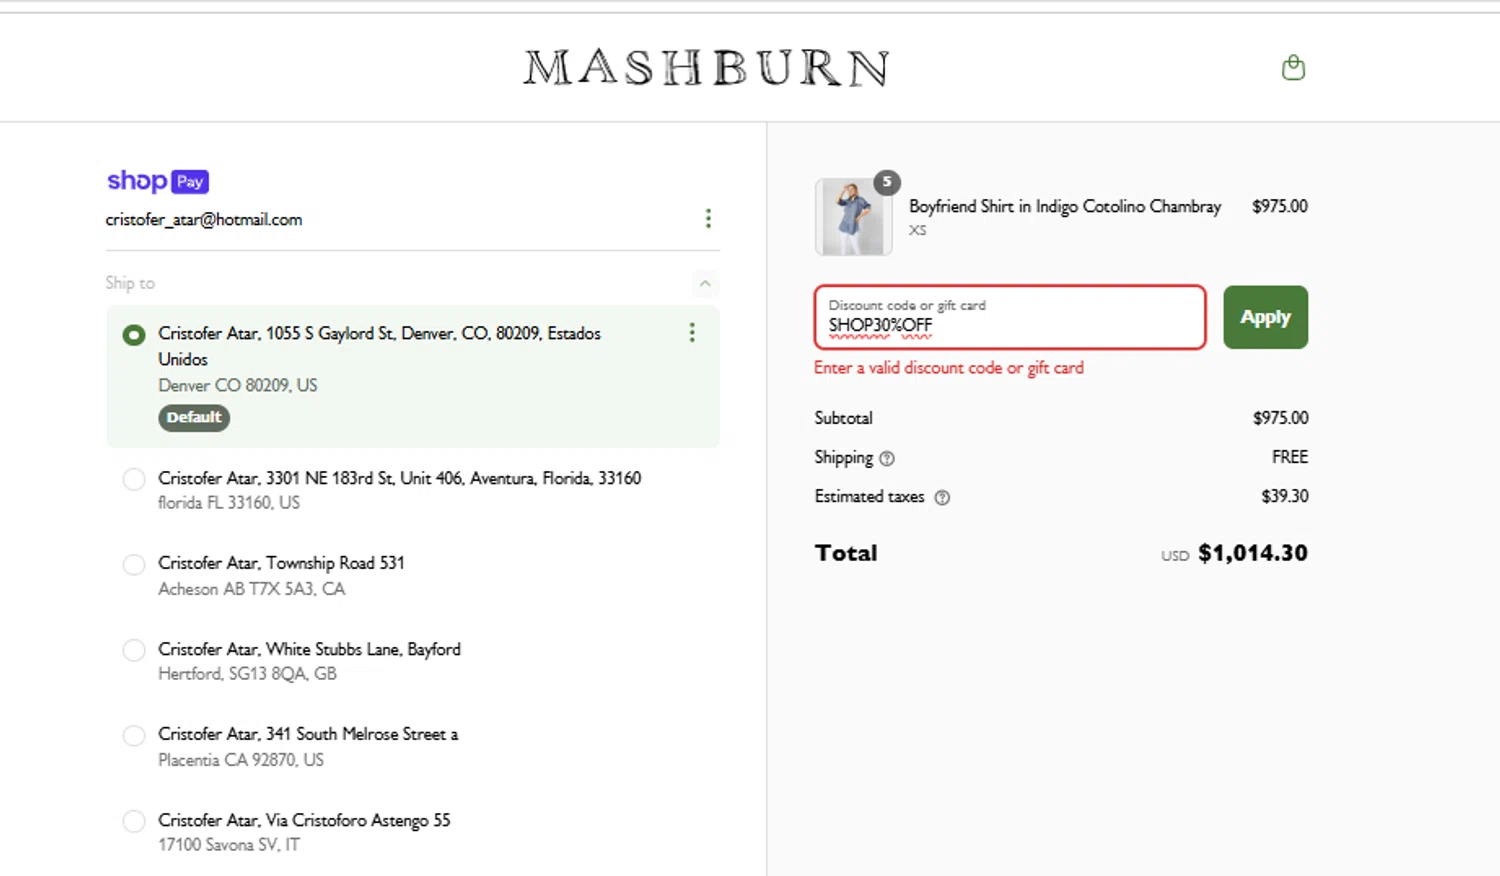Screen dimensions: 1500x876
Task: Click the $39.30 estimated taxes value
Action: (1285, 496)
